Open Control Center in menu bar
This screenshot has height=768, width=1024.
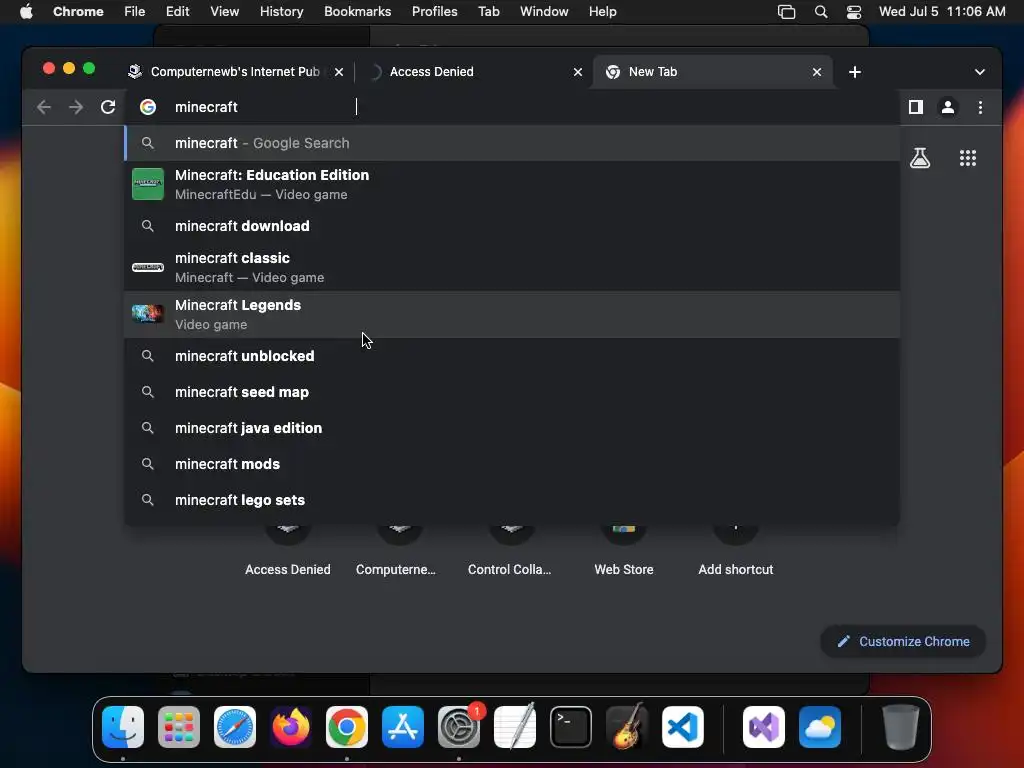coord(854,12)
